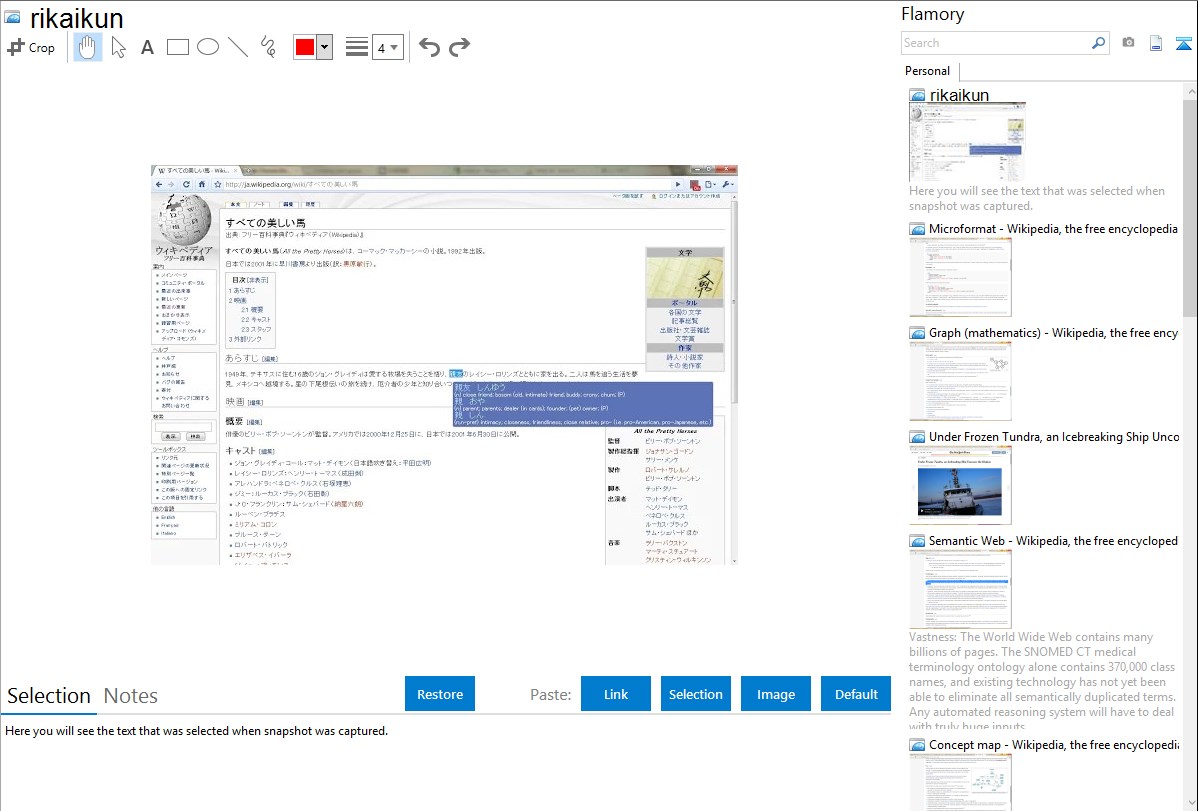Click the document page icon in Flamory header

click(1156, 43)
